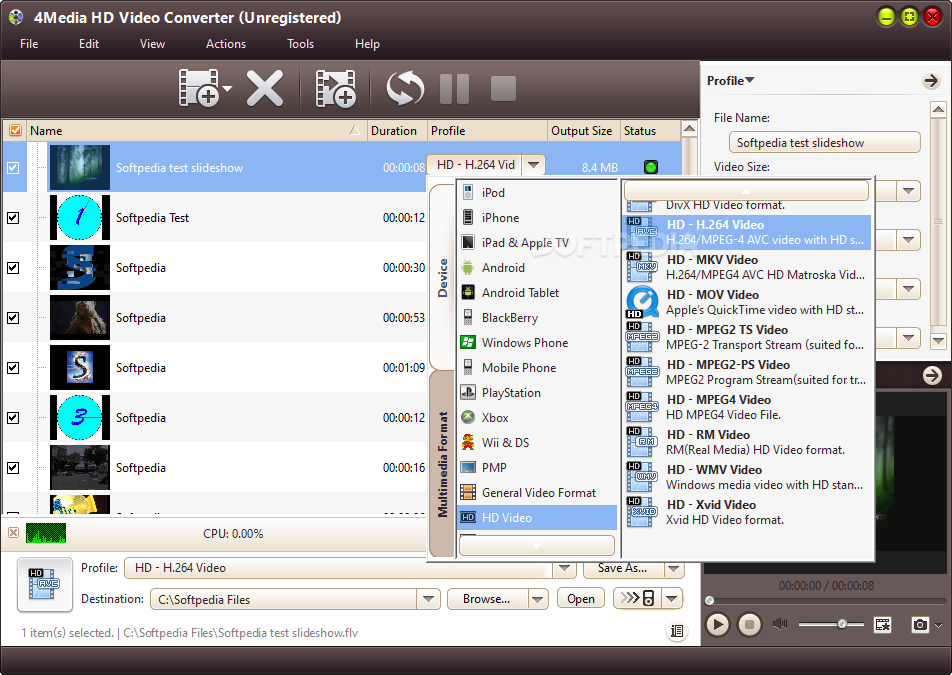Select Xbox category
This screenshot has height=675, width=952.
tap(537, 418)
